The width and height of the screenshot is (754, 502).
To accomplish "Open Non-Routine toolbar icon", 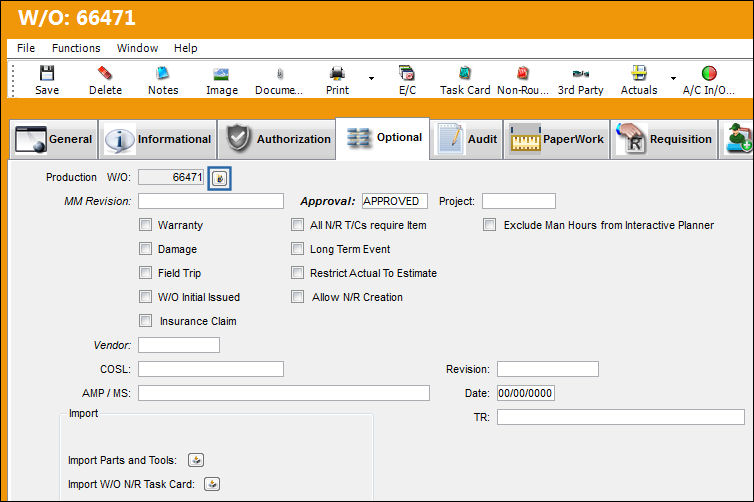I will (523, 74).
